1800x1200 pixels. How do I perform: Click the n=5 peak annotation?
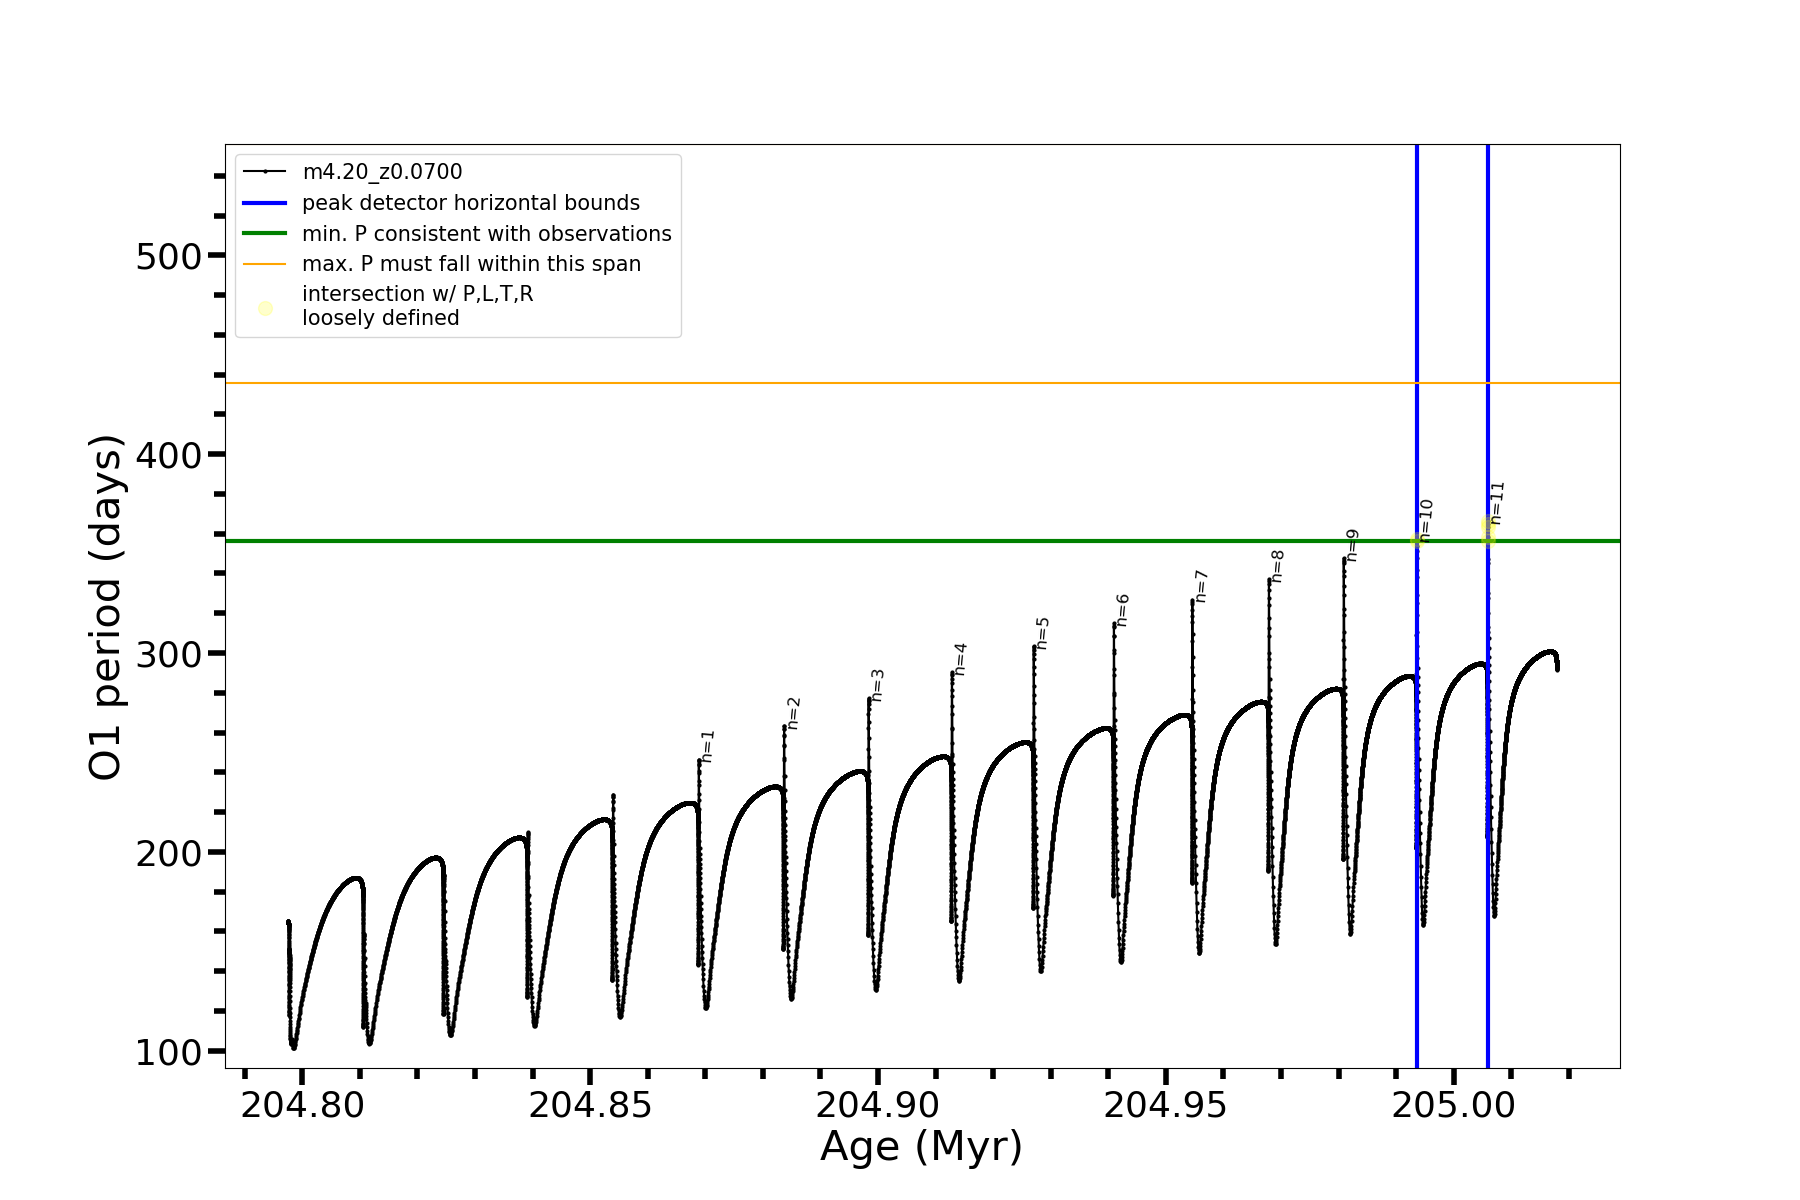click(1043, 633)
